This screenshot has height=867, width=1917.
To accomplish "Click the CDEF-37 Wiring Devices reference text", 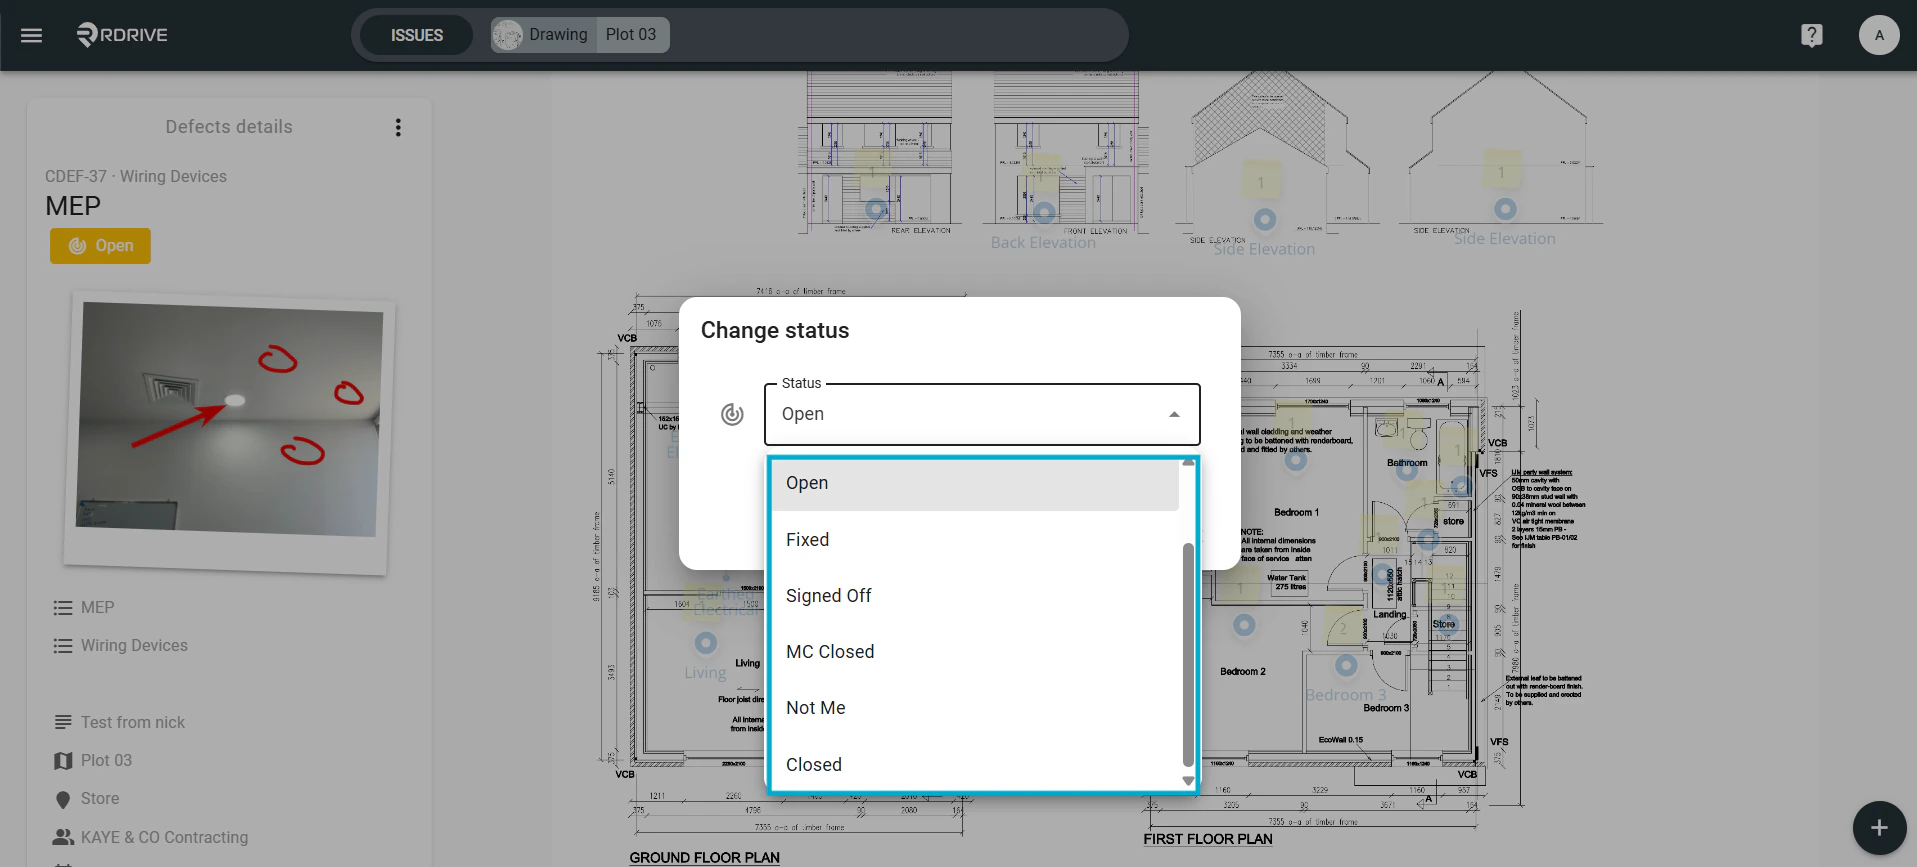I will pos(136,176).
